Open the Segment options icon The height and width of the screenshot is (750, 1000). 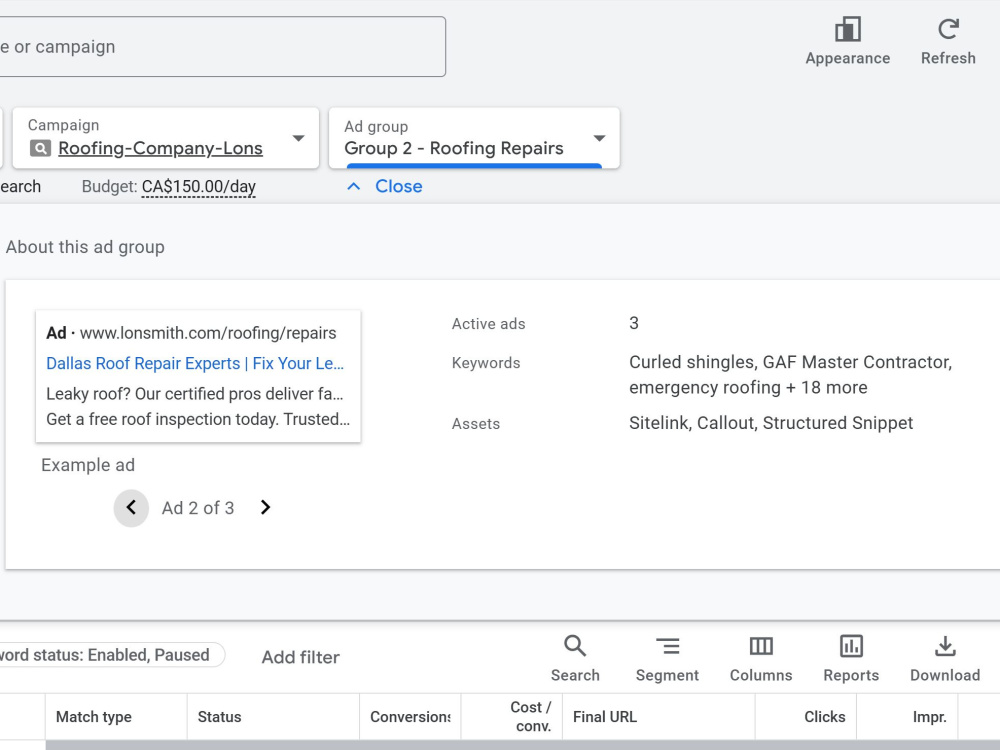[x=667, y=646]
